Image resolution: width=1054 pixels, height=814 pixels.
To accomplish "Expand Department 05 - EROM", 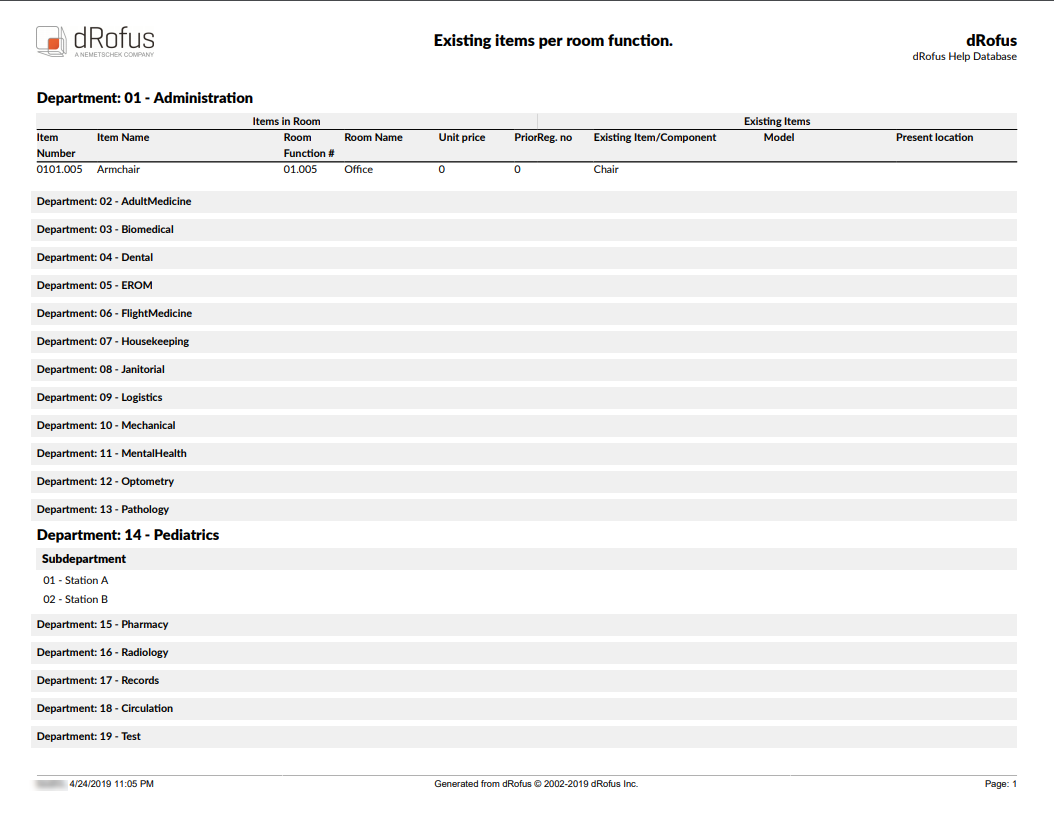I will click(95, 285).
